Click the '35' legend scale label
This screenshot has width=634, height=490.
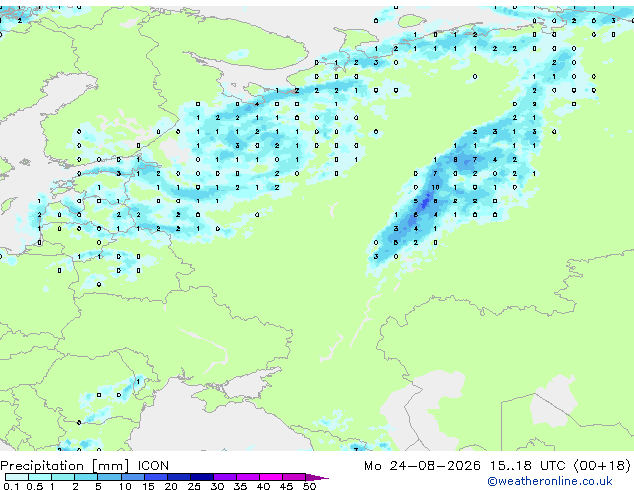pyautogui.click(x=240, y=486)
